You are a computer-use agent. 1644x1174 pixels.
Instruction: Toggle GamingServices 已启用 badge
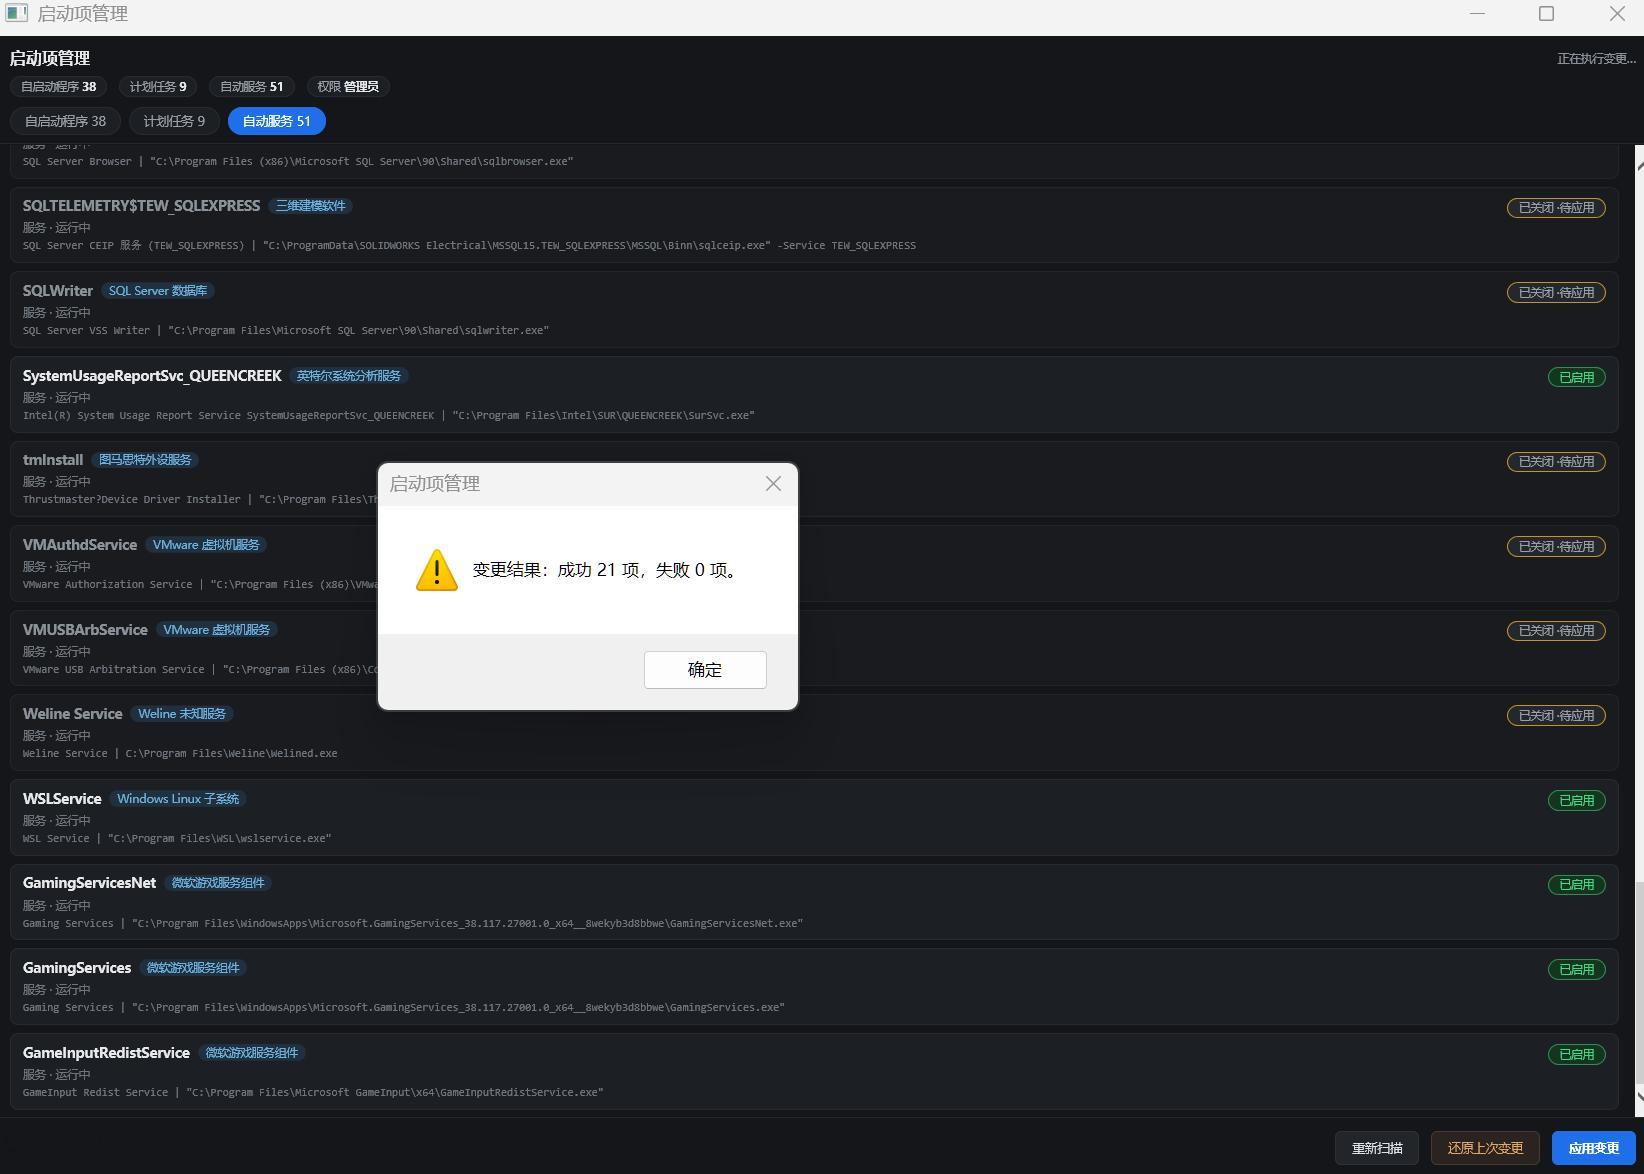[1576, 970]
